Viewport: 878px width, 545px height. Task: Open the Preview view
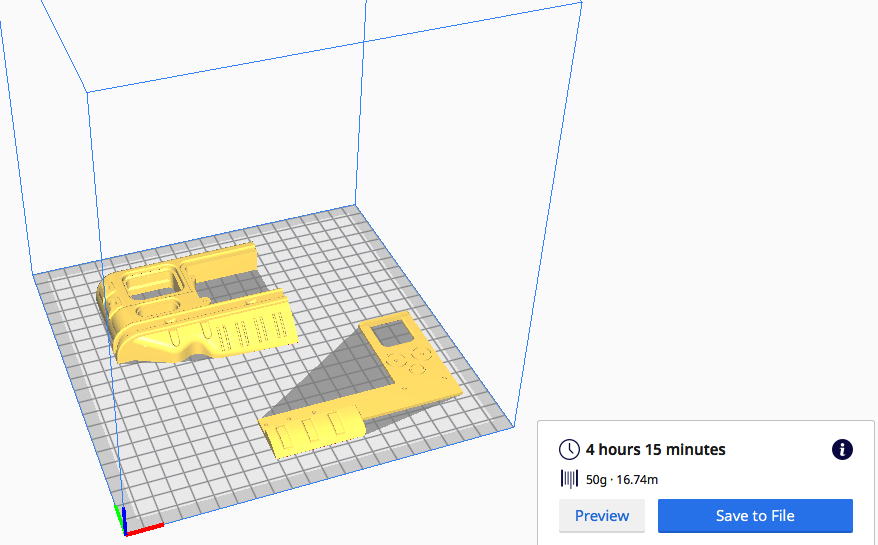point(602,515)
